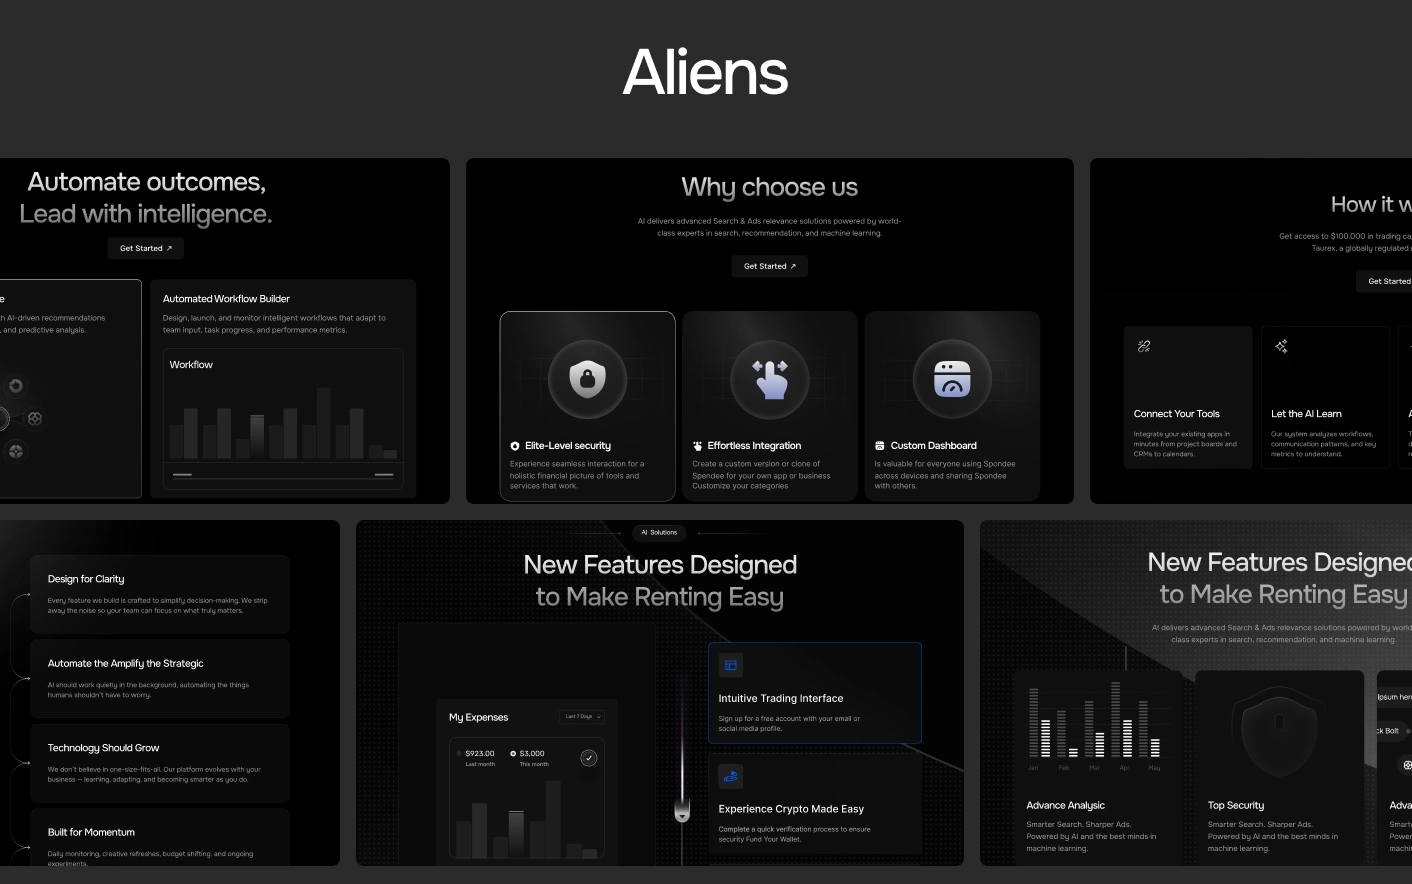Viewport: 1412px width, 884px height.
Task: Select the $3,000 This month radio dot
Action: (513, 753)
